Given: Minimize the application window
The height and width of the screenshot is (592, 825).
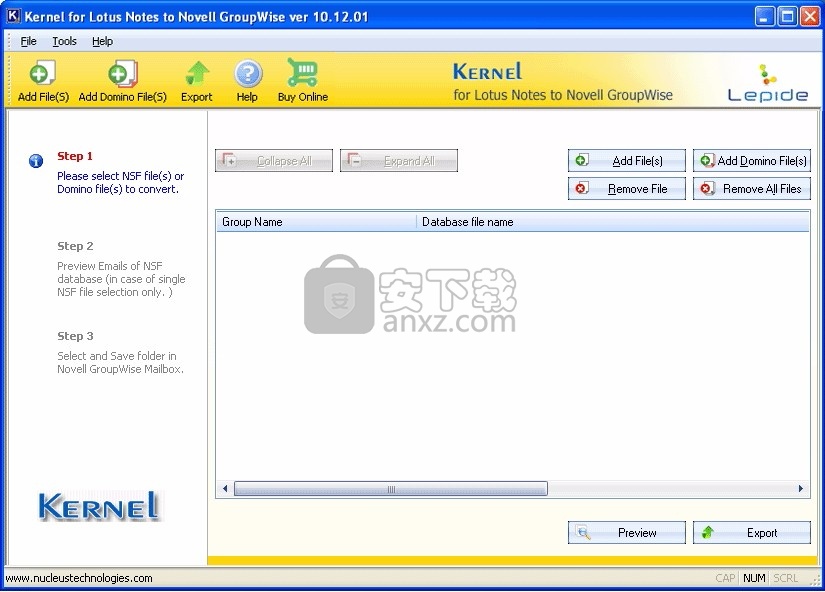Looking at the screenshot, I should [x=764, y=17].
